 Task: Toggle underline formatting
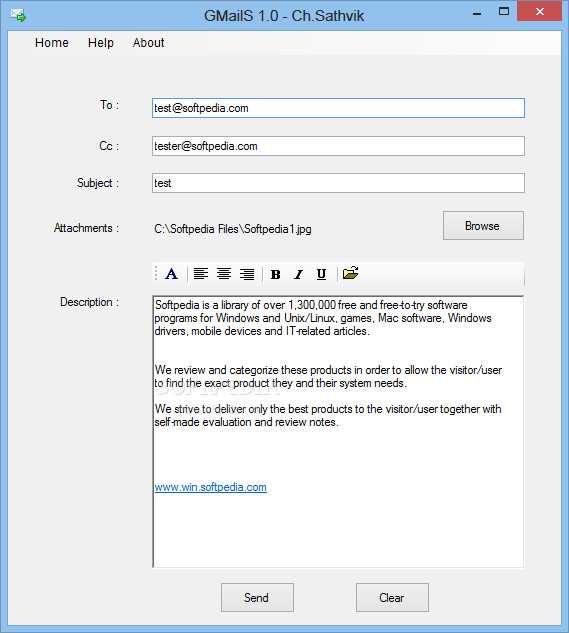tap(321, 275)
